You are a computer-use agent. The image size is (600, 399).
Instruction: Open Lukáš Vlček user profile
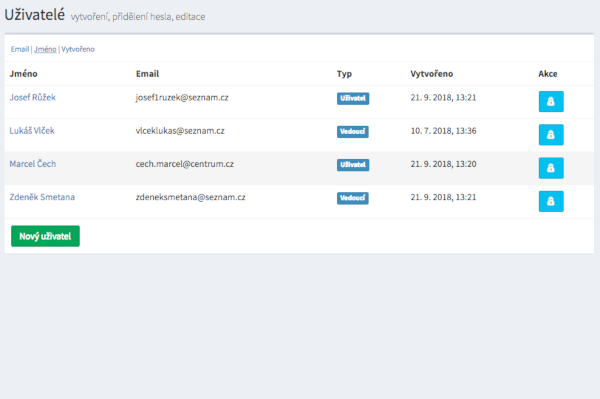pos(32,131)
